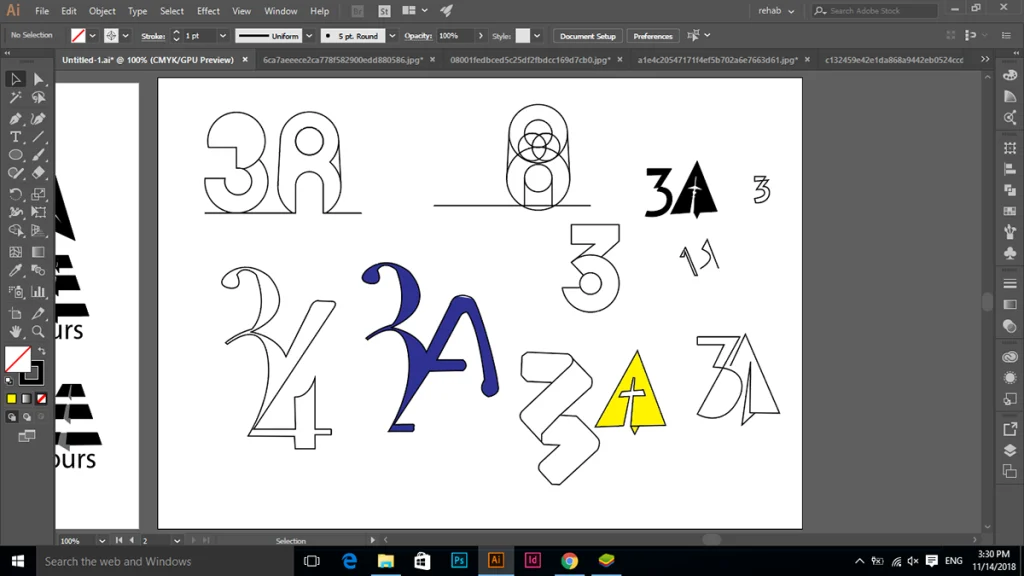Activate the Line Segment tool
Screen dimensions: 1024x576
[x=38, y=136]
